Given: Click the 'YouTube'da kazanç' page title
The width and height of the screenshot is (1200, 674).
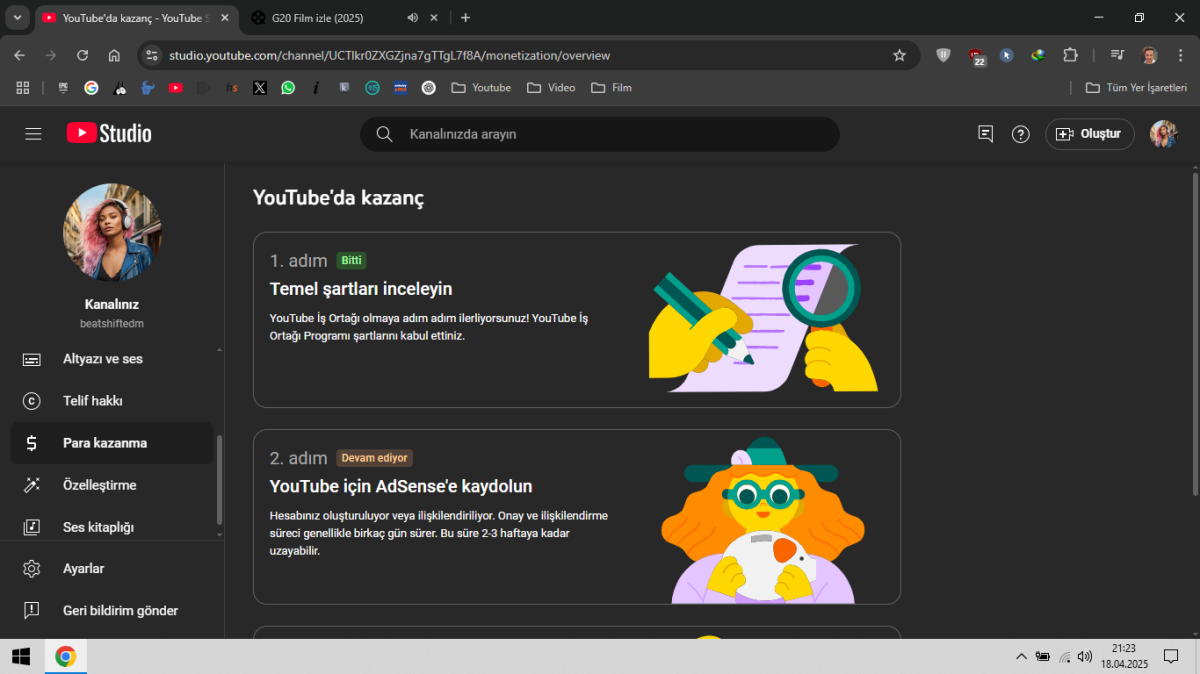Looking at the screenshot, I should click(x=339, y=198).
